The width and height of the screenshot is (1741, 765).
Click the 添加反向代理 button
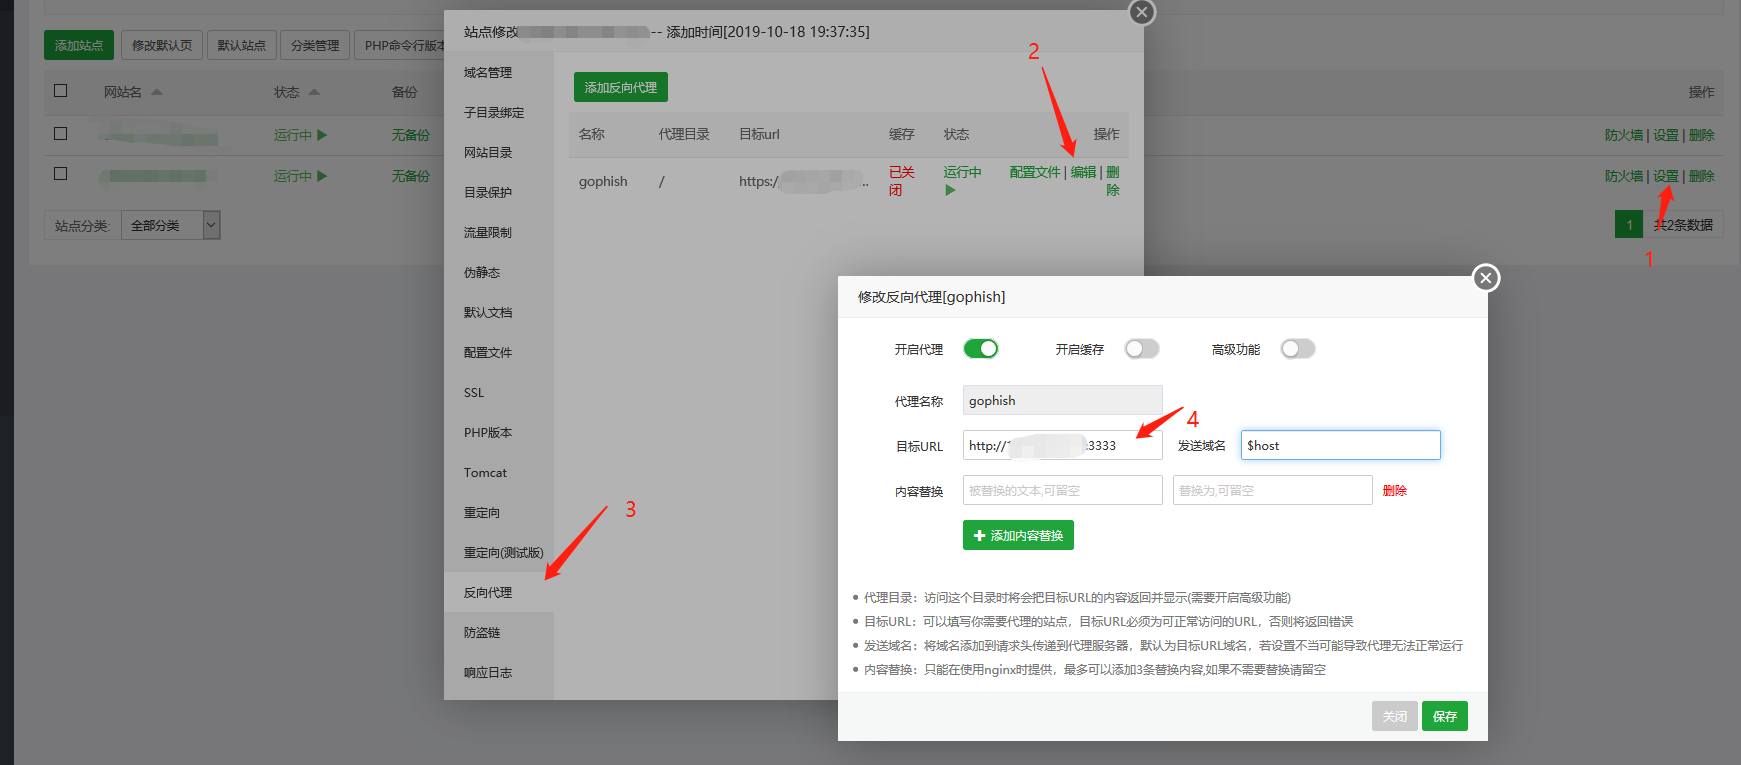(x=621, y=87)
